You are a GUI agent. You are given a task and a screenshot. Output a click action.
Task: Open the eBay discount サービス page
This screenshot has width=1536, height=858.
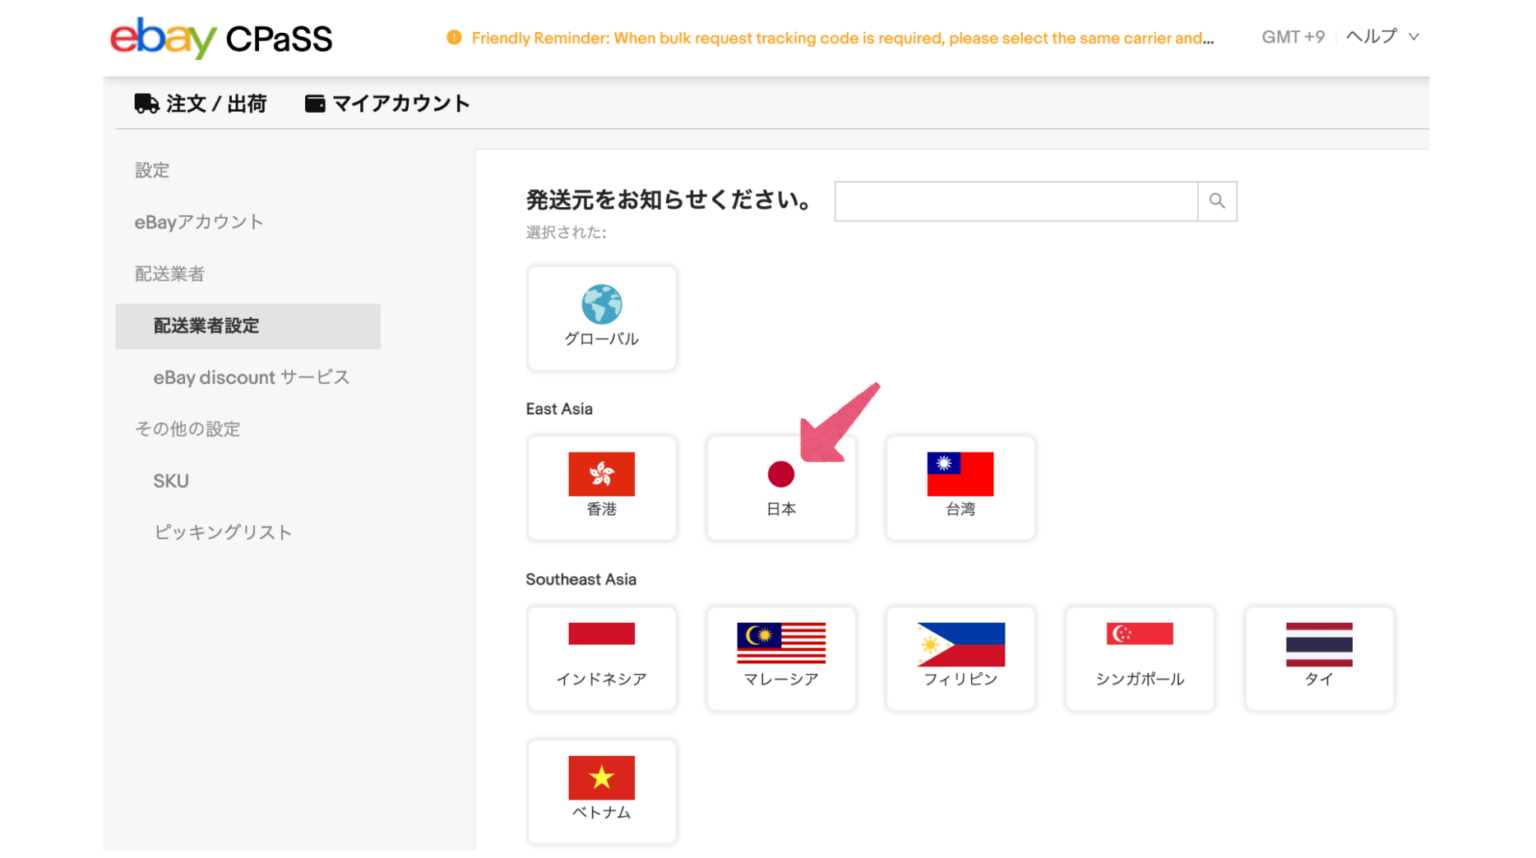(251, 377)
